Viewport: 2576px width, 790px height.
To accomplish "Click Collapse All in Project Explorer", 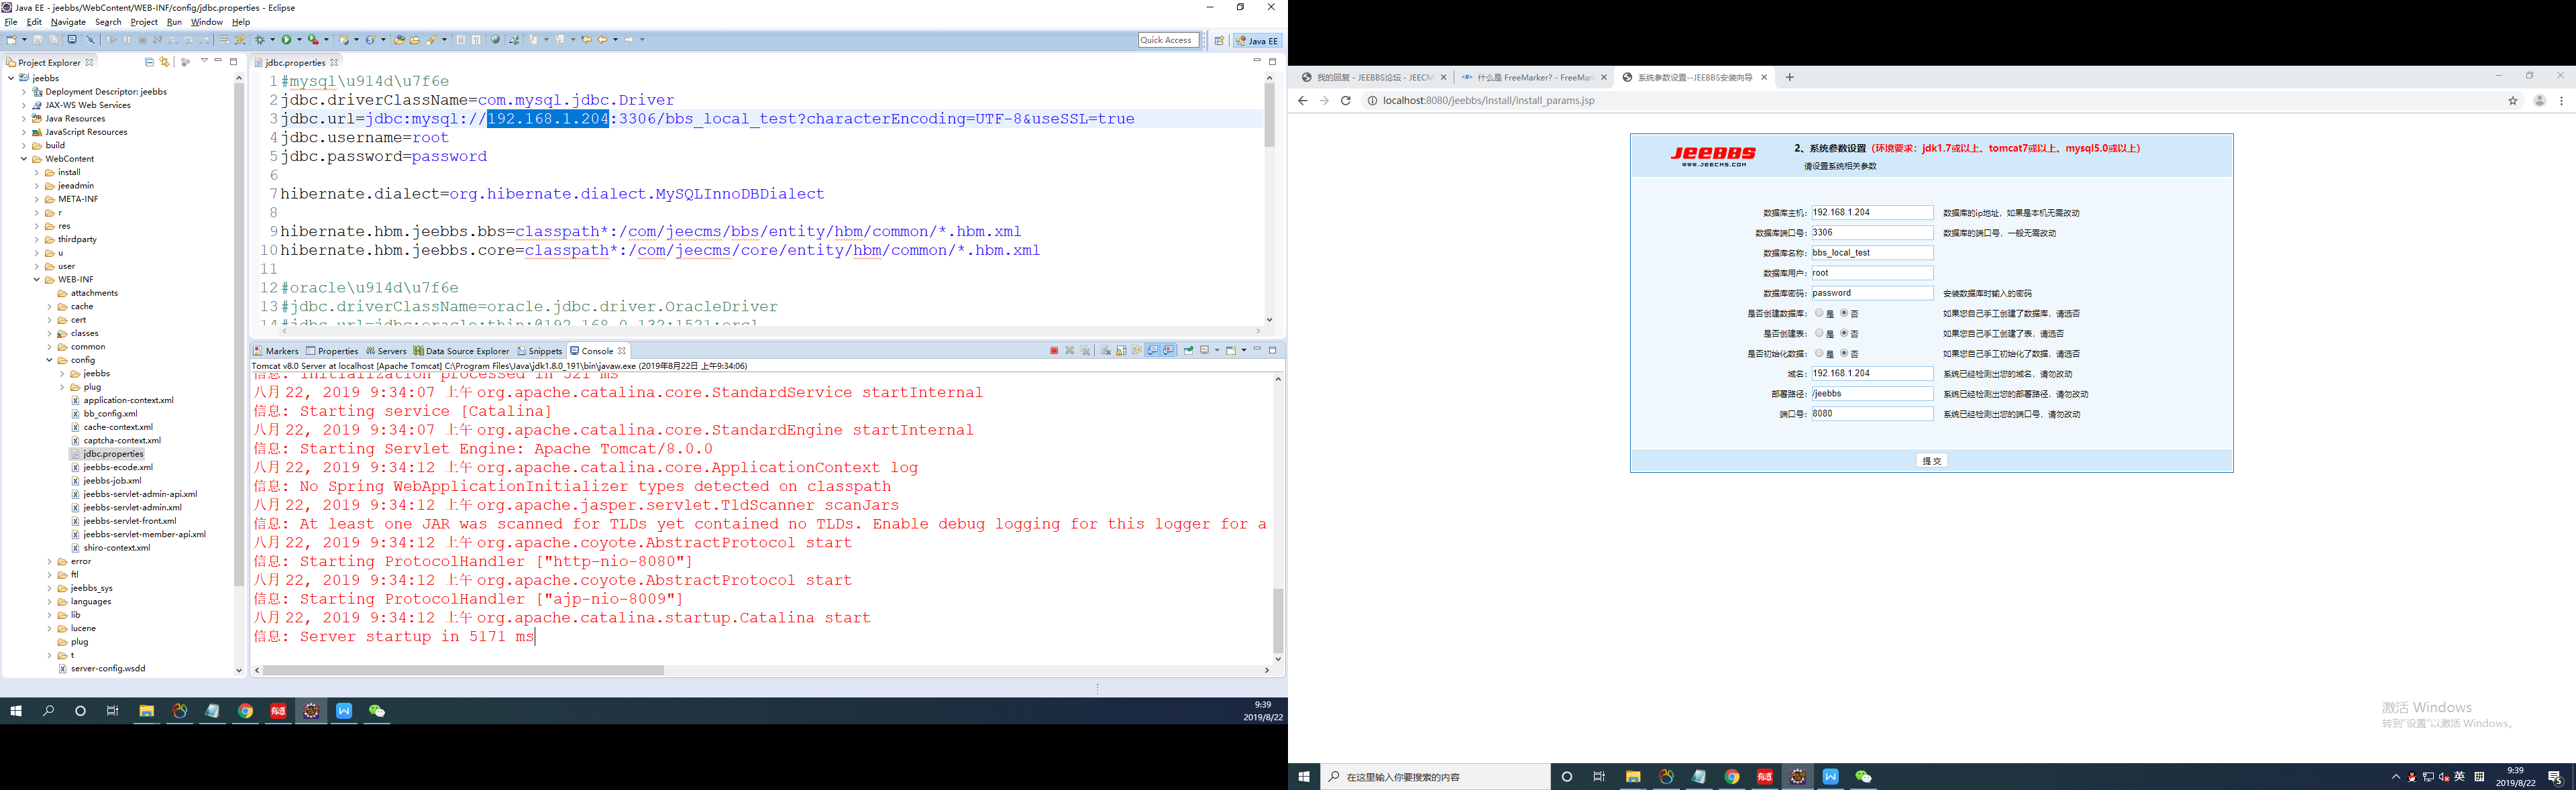I will (x=149, y=62).
